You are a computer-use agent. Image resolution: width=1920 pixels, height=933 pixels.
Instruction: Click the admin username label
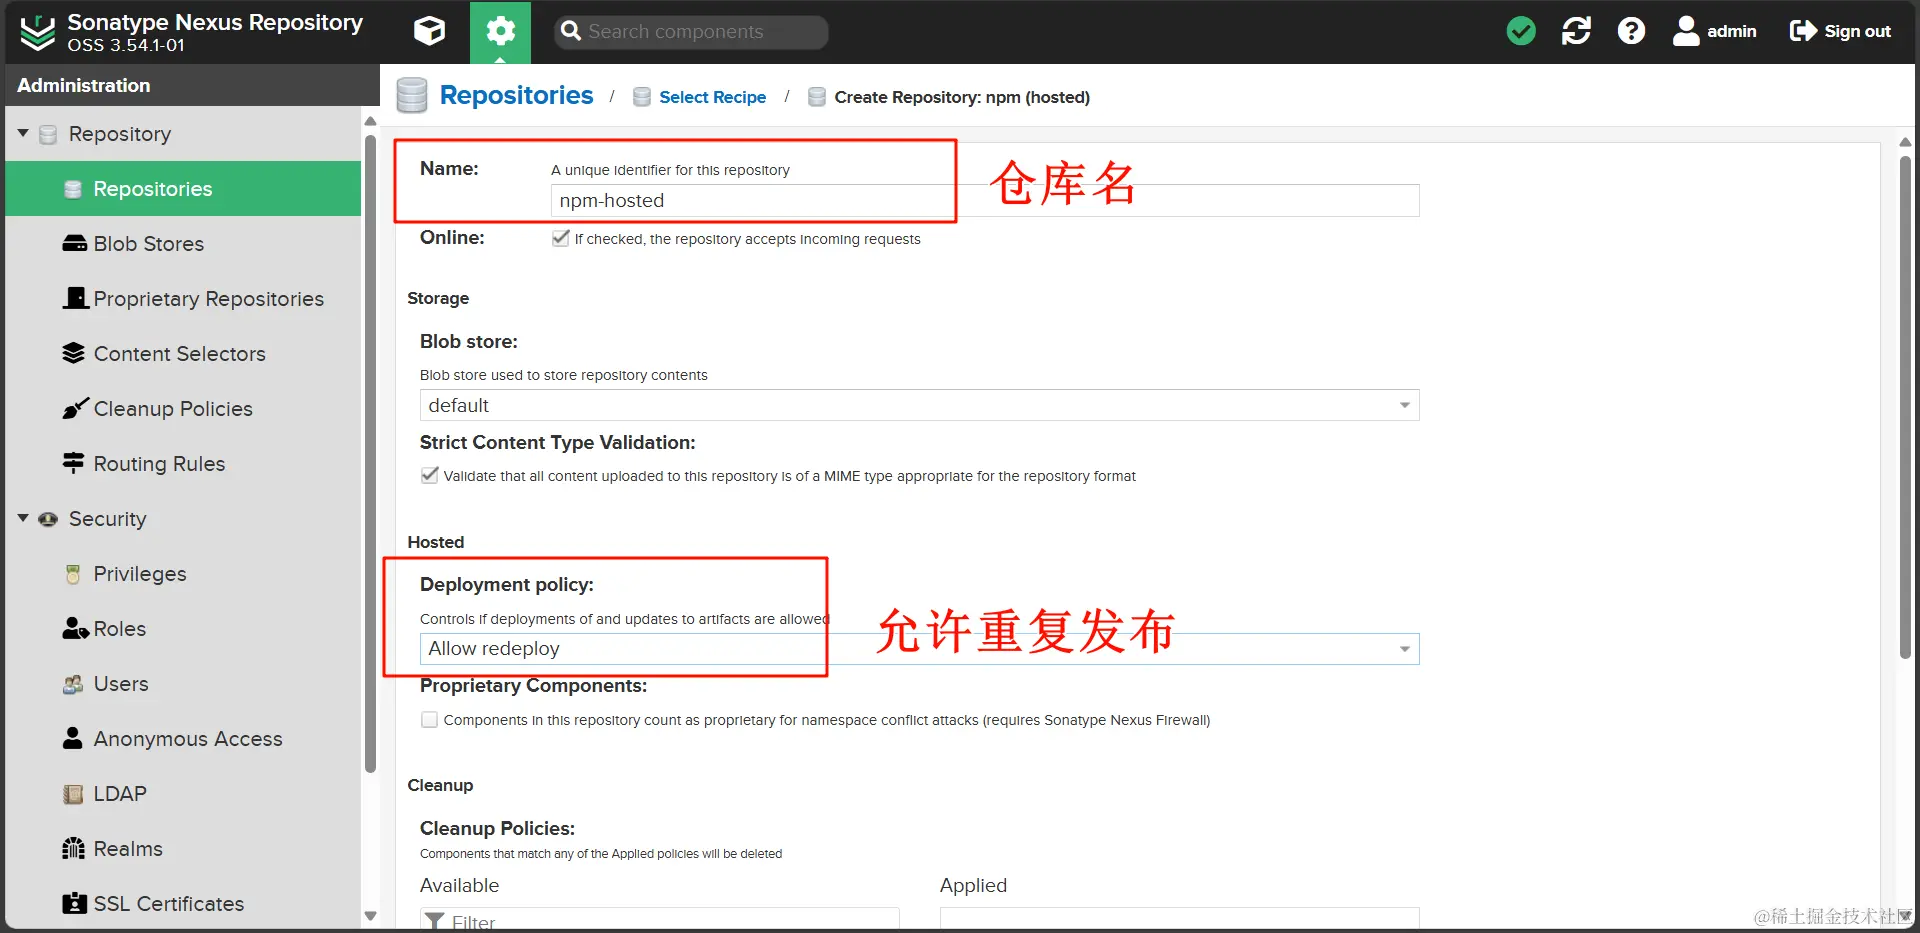click(1731, 32)
